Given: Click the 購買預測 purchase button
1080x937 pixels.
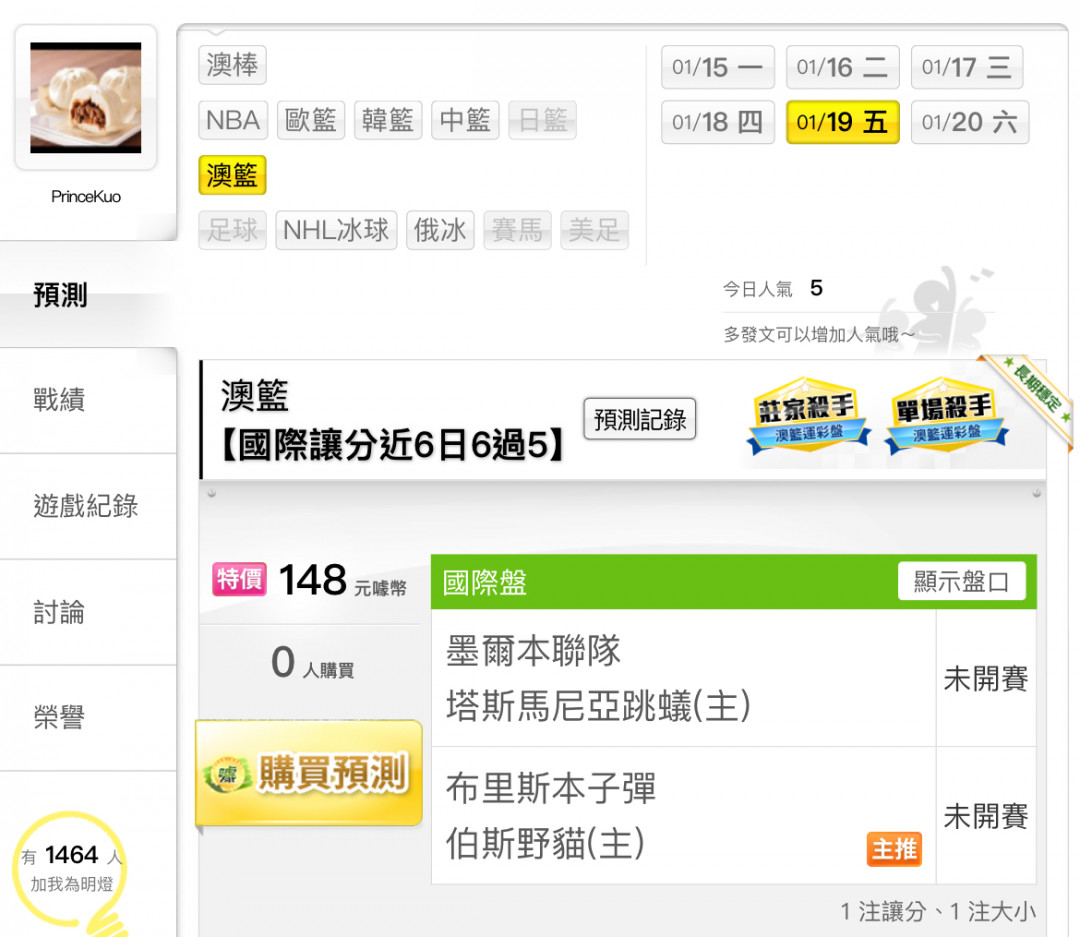Looking at the screenshot, I should 309,772.
